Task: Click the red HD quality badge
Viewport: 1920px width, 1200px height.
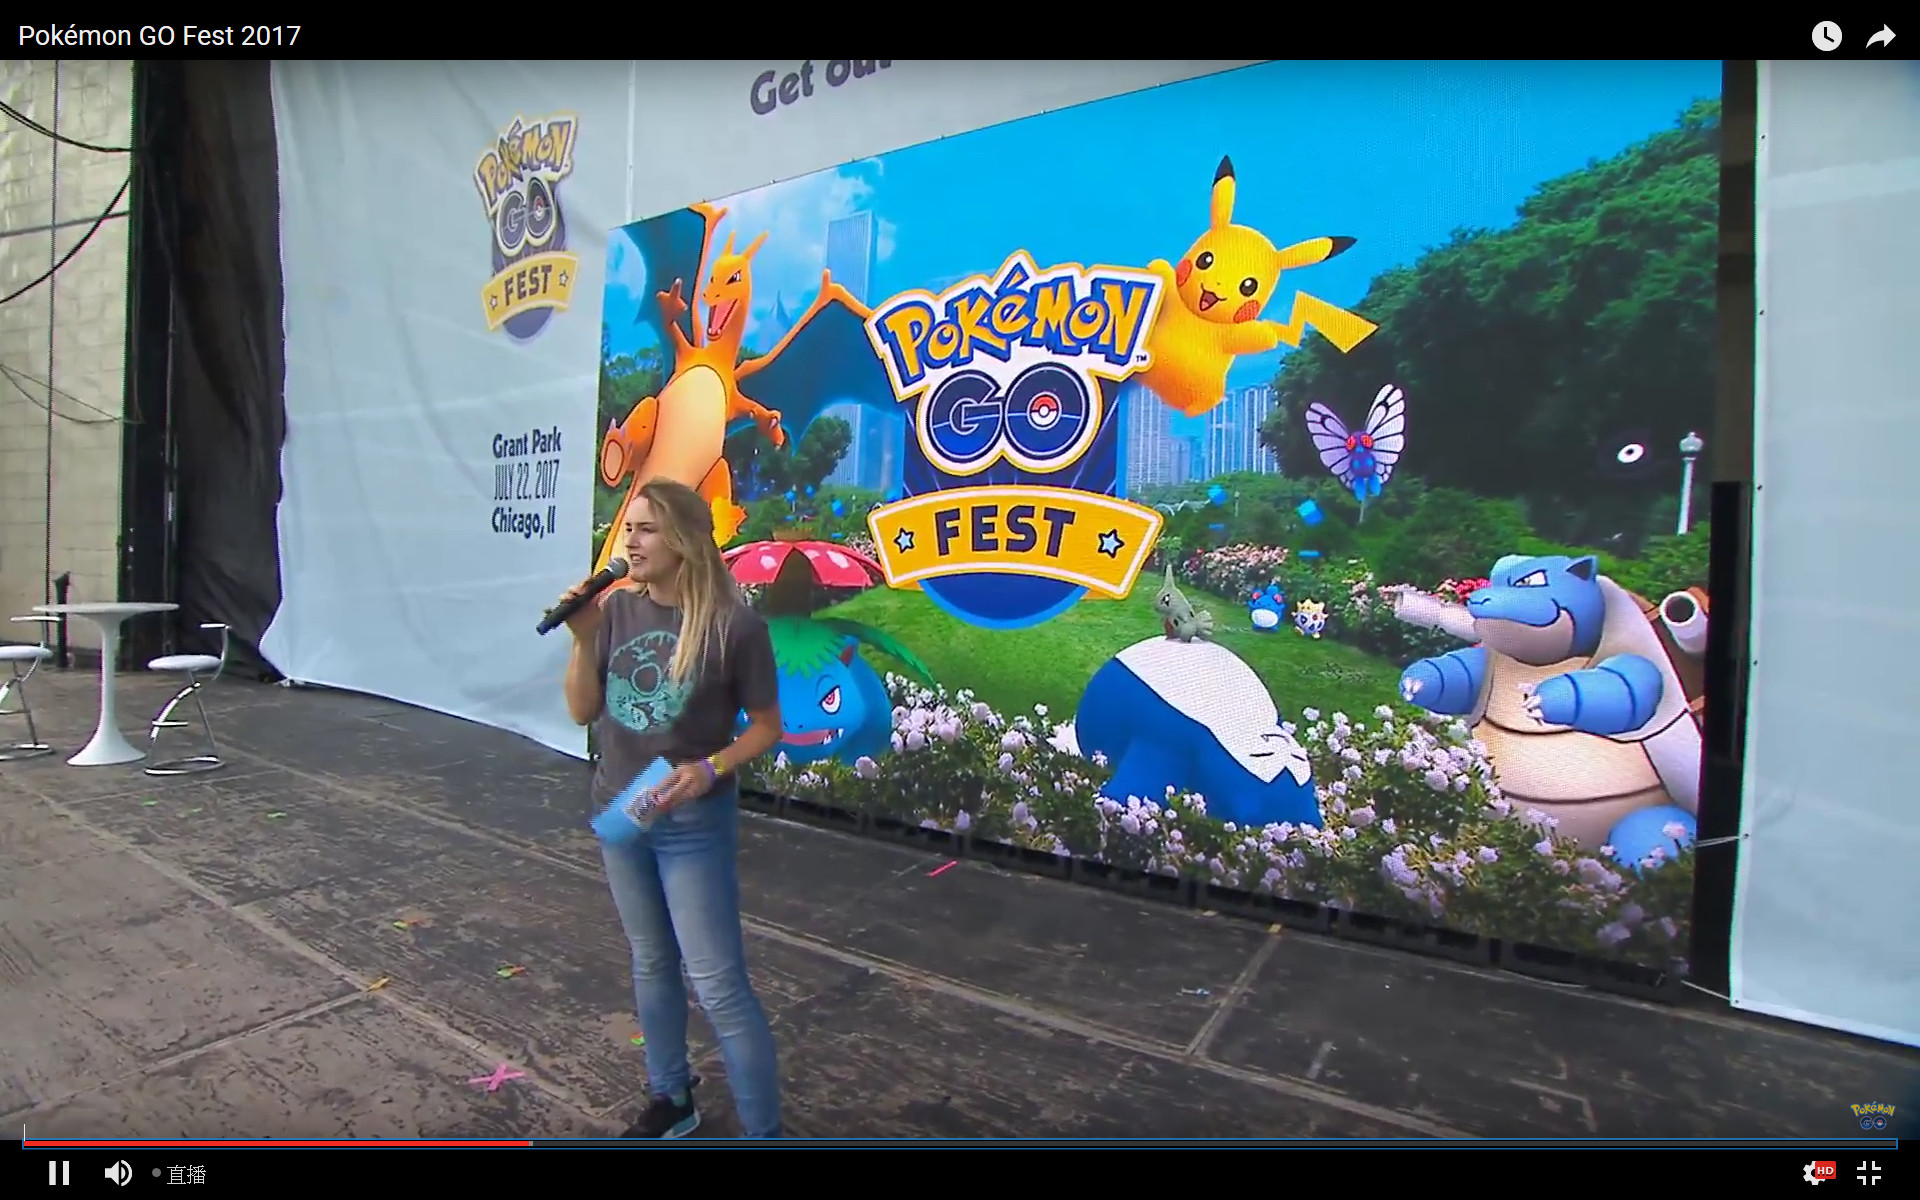Action: pos(1826,1170)
